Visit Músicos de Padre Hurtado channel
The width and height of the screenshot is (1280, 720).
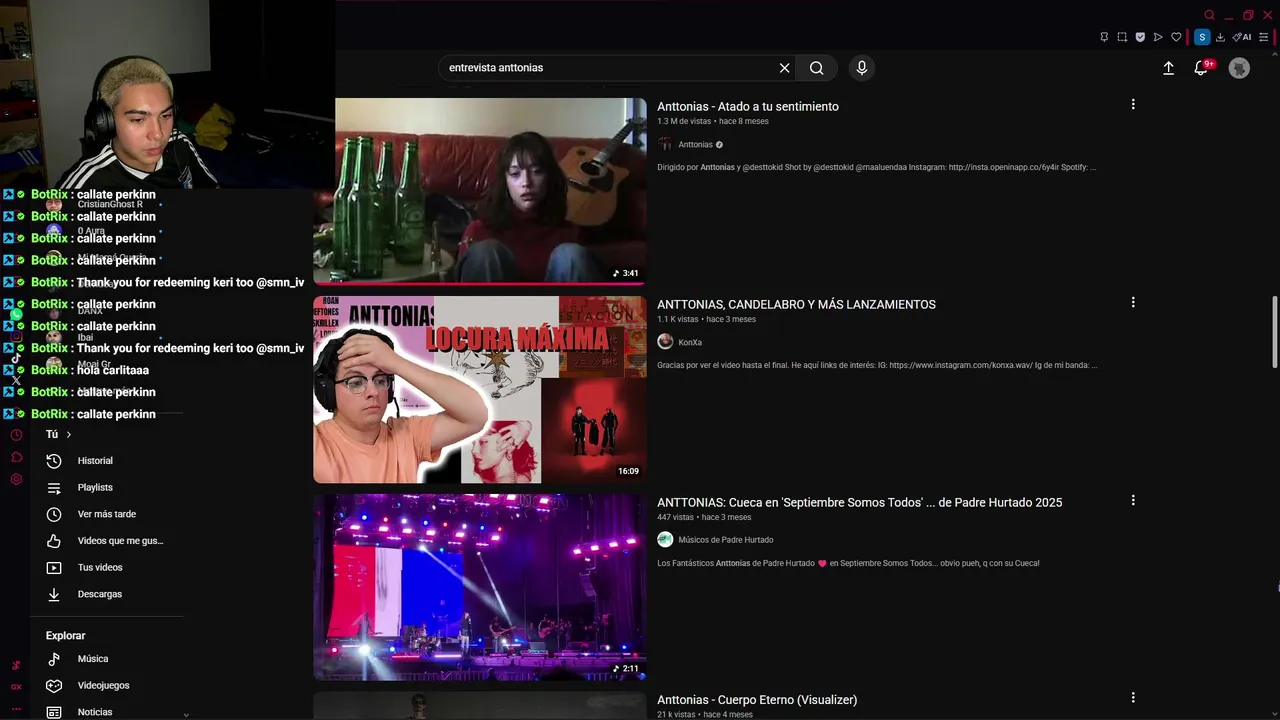[x=726, y=540]
